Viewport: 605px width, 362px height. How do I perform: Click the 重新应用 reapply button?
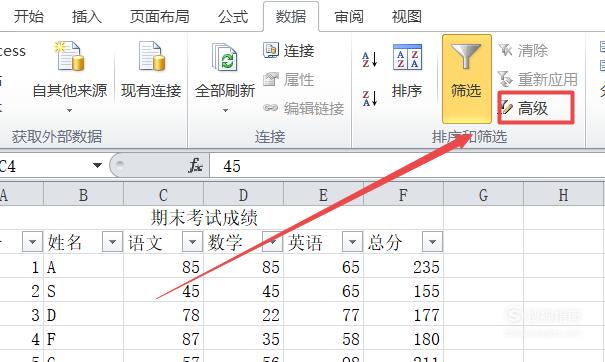[537, 80]
